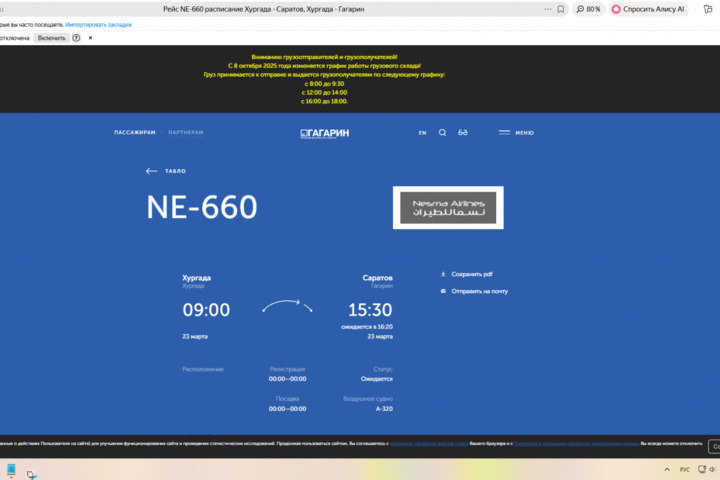Open the hamburger МЕНЮ icon
The height and width of the screenshot is (480, 720).
point(504,132)
